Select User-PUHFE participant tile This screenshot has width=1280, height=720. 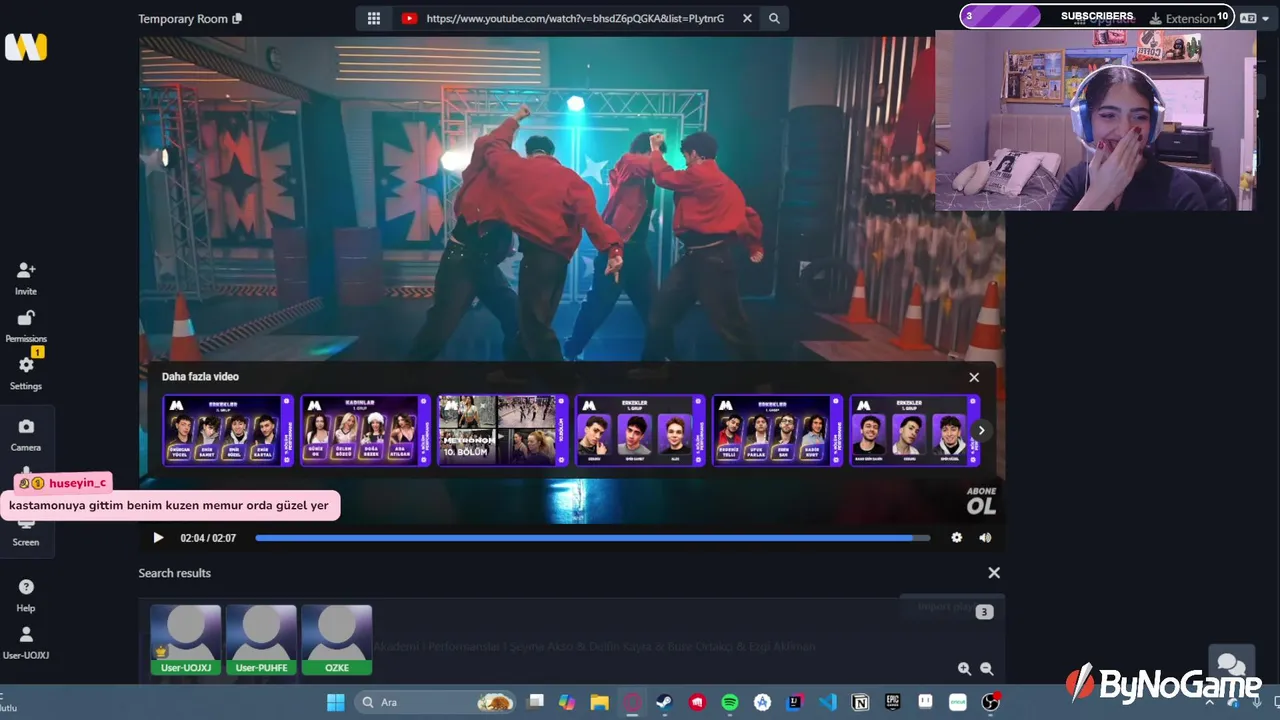coord(261,639)
